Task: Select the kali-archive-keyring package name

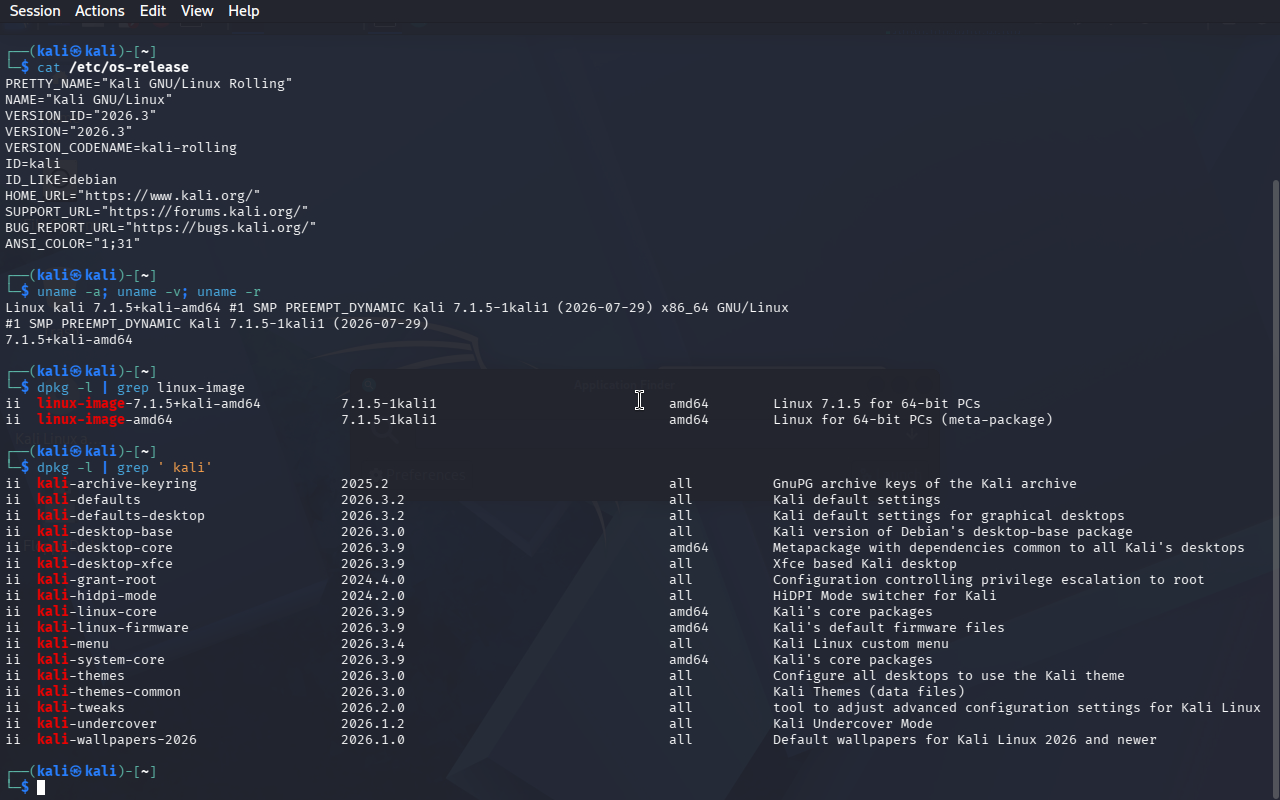Action: [117, 483]
